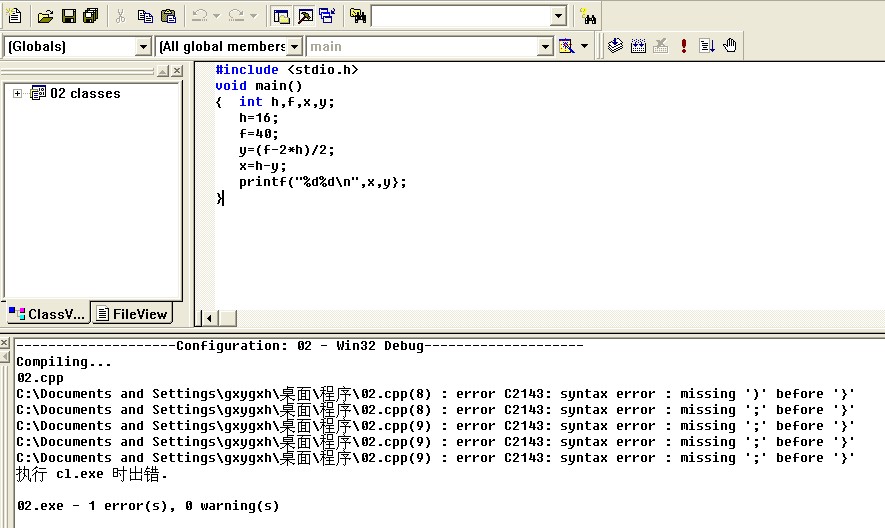
Task: Close the workspace panel with X
Action: (177, 71)
